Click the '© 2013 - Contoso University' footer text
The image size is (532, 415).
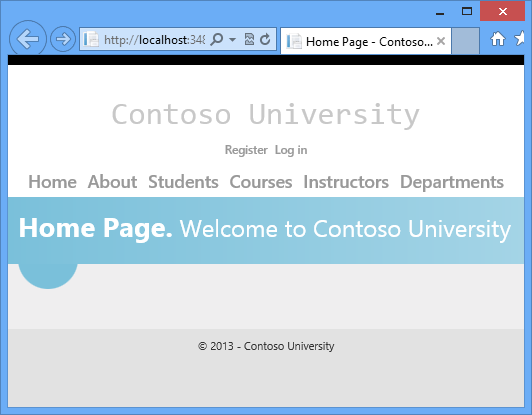[266, 346]
